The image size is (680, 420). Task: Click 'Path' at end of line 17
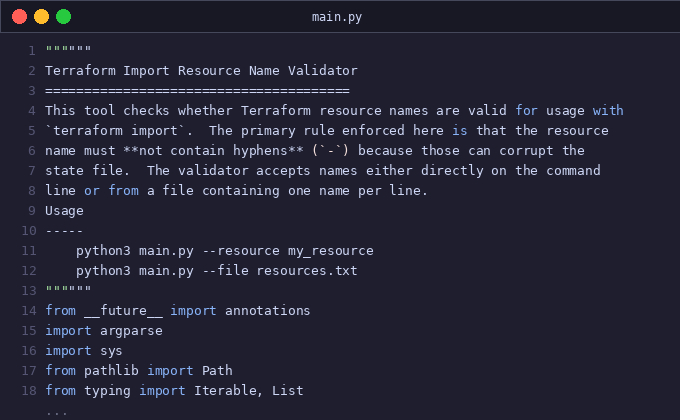click(217, 371)
